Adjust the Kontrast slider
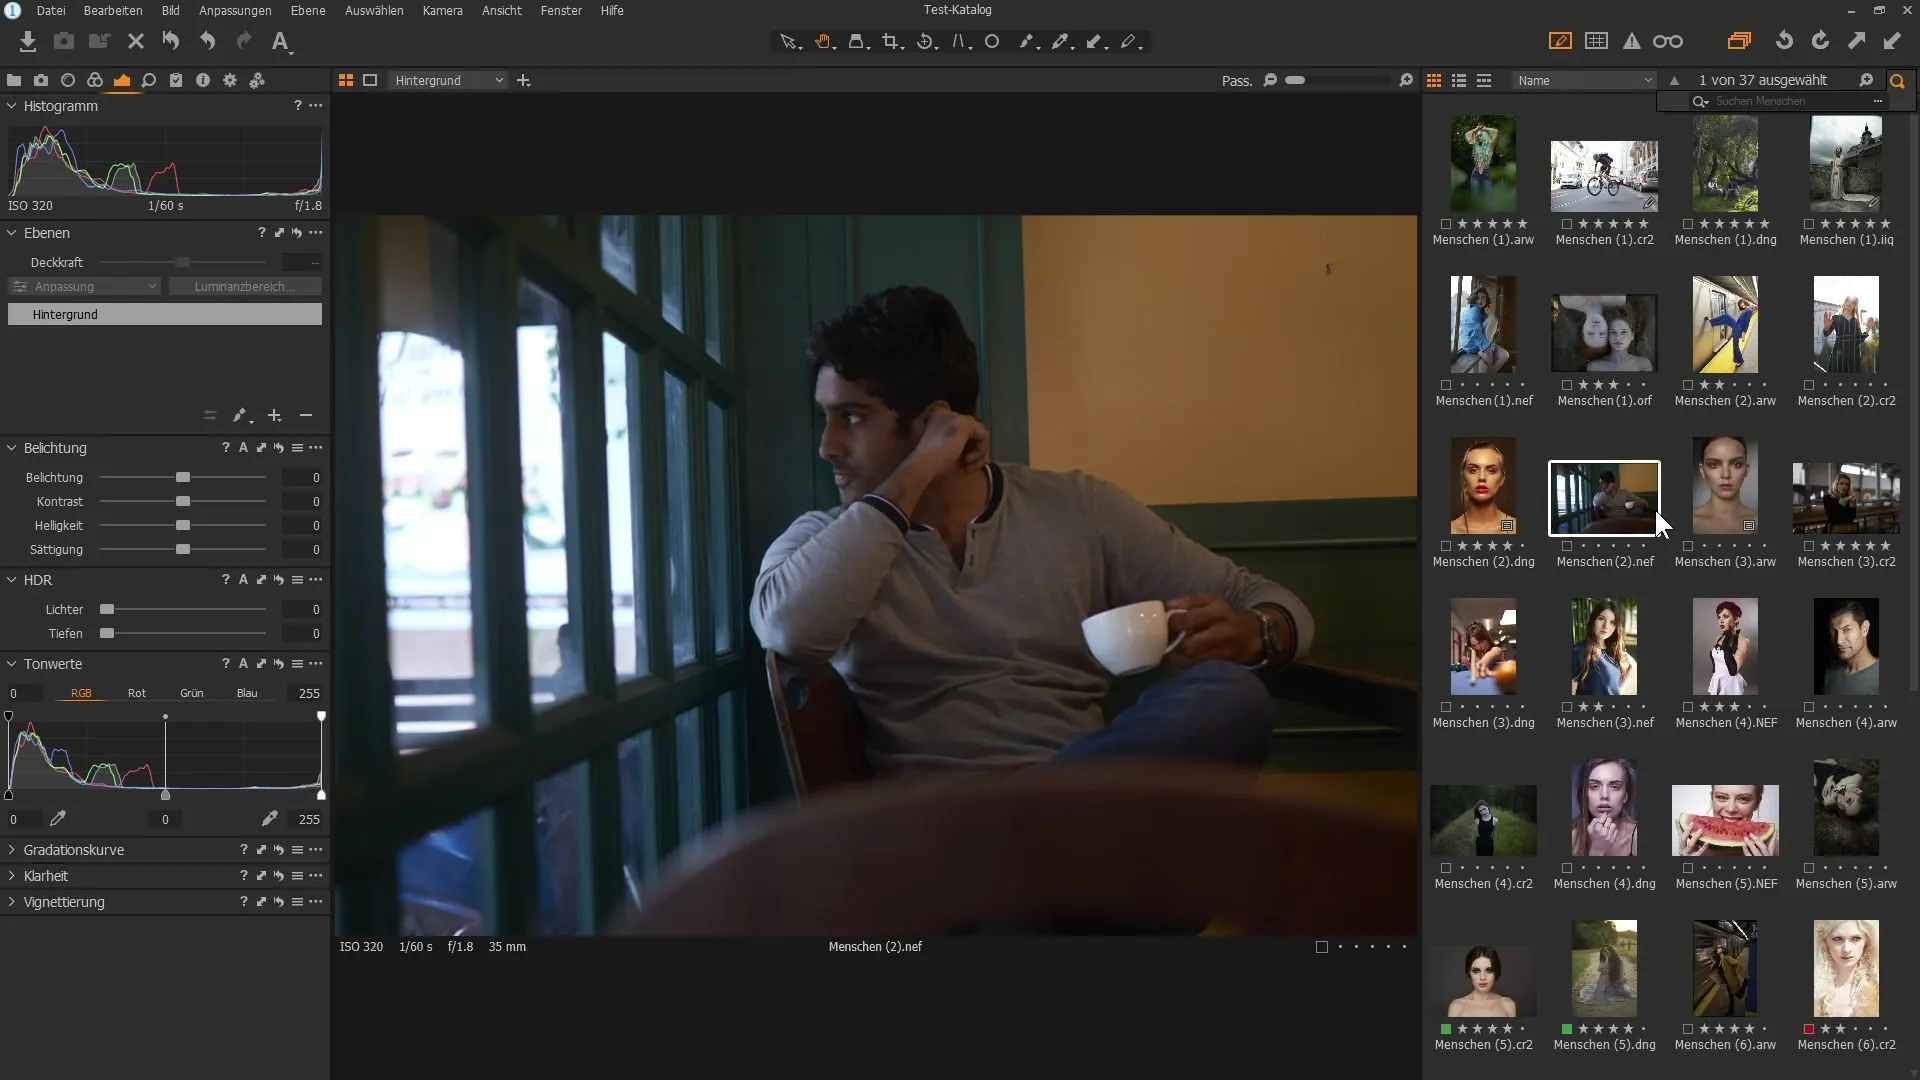 (183, 501)
